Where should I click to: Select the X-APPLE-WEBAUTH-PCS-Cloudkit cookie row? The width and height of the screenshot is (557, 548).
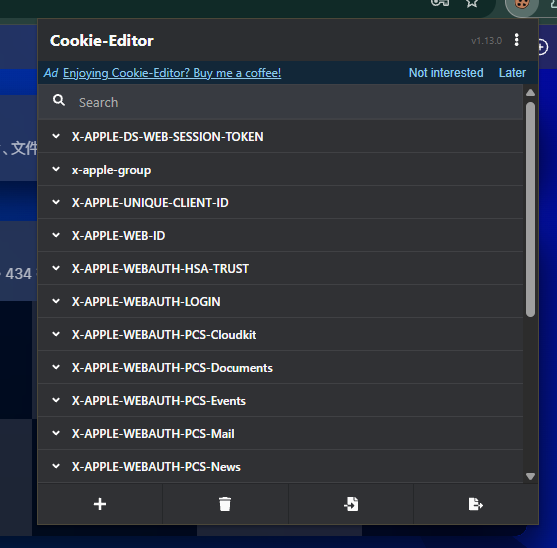tap(280, 335)
